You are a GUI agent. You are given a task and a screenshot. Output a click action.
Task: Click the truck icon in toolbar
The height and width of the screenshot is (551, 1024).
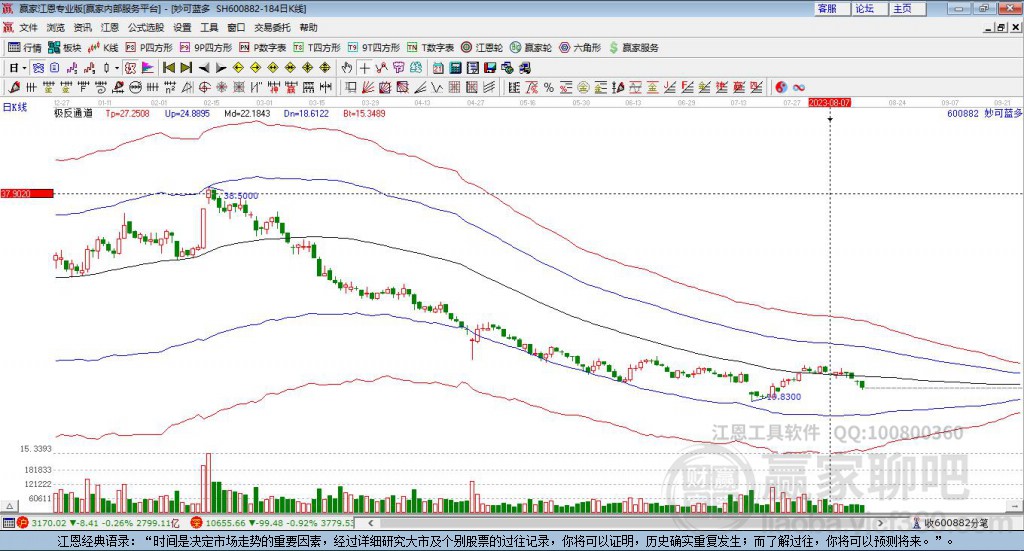(x=524, y=68)
